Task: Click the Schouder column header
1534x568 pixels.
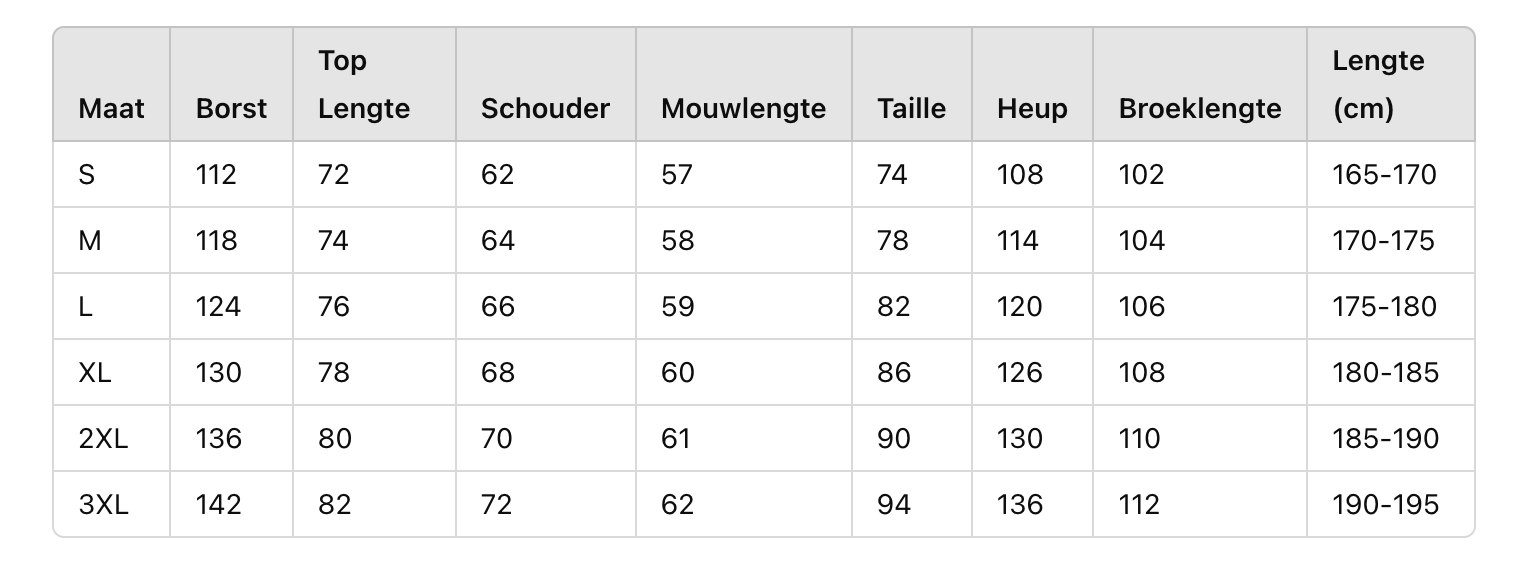Action: point(545,108)
